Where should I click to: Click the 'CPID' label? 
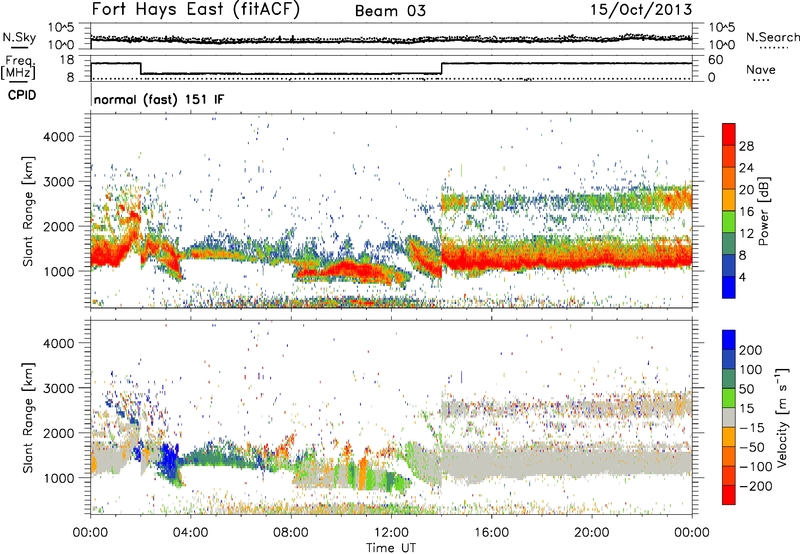click(22, 95)
